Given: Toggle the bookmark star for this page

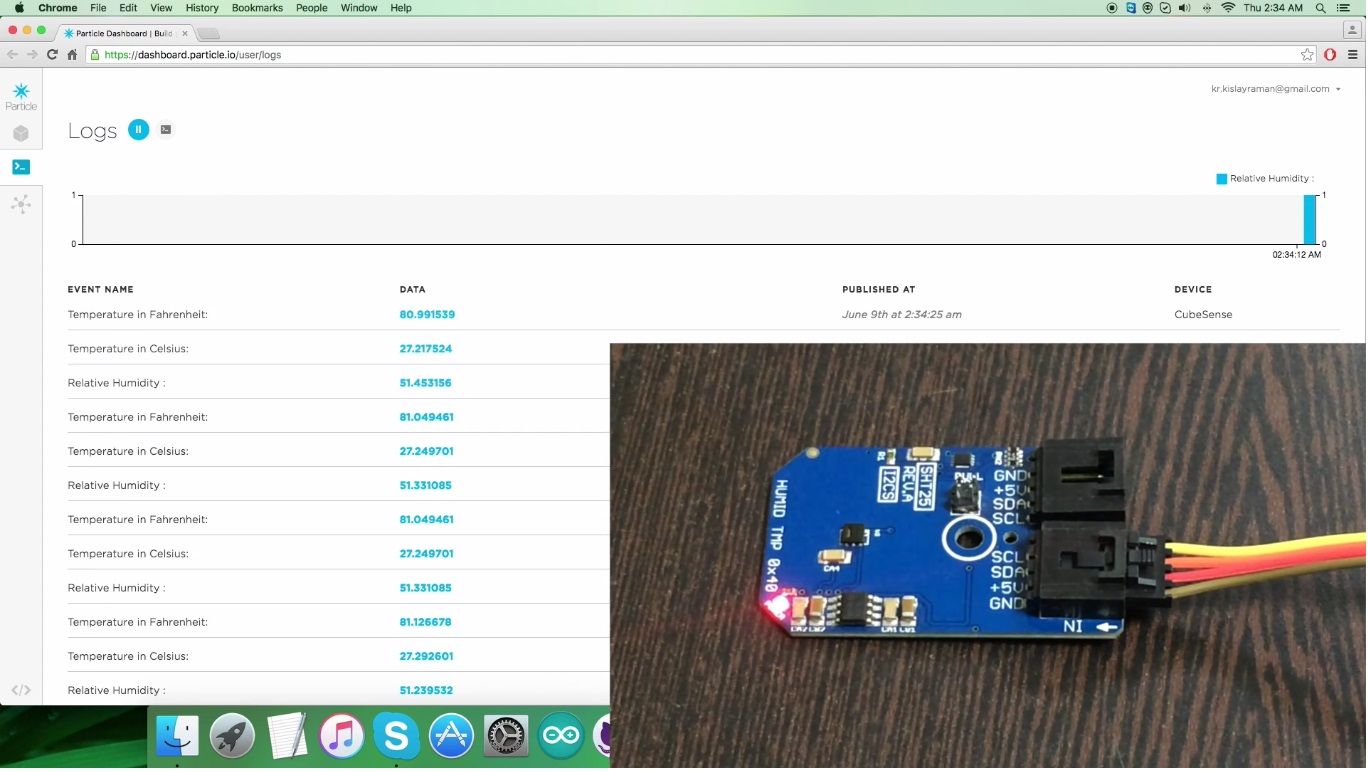Looking at the screenshot, I should tap(1307, 55).
